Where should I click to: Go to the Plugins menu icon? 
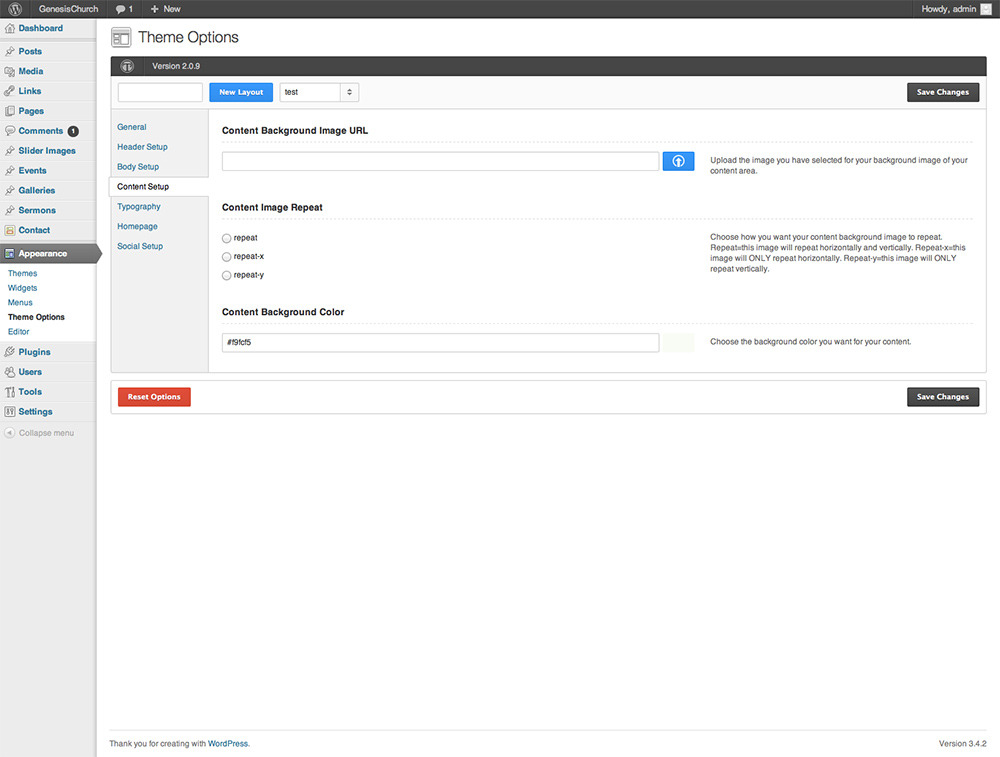click(x=10, y=352)
